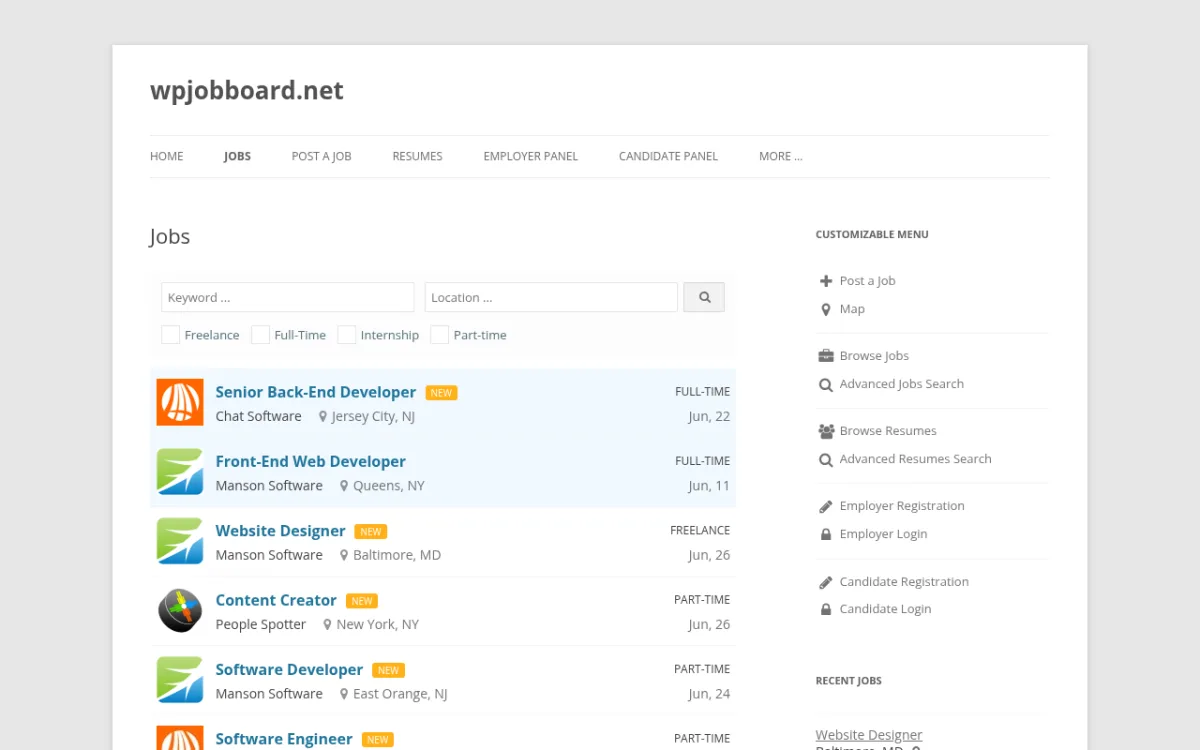Open the Software Developer job title
Screen dimensions: 1200x750
pyautogui.click(x=289, y=670)
